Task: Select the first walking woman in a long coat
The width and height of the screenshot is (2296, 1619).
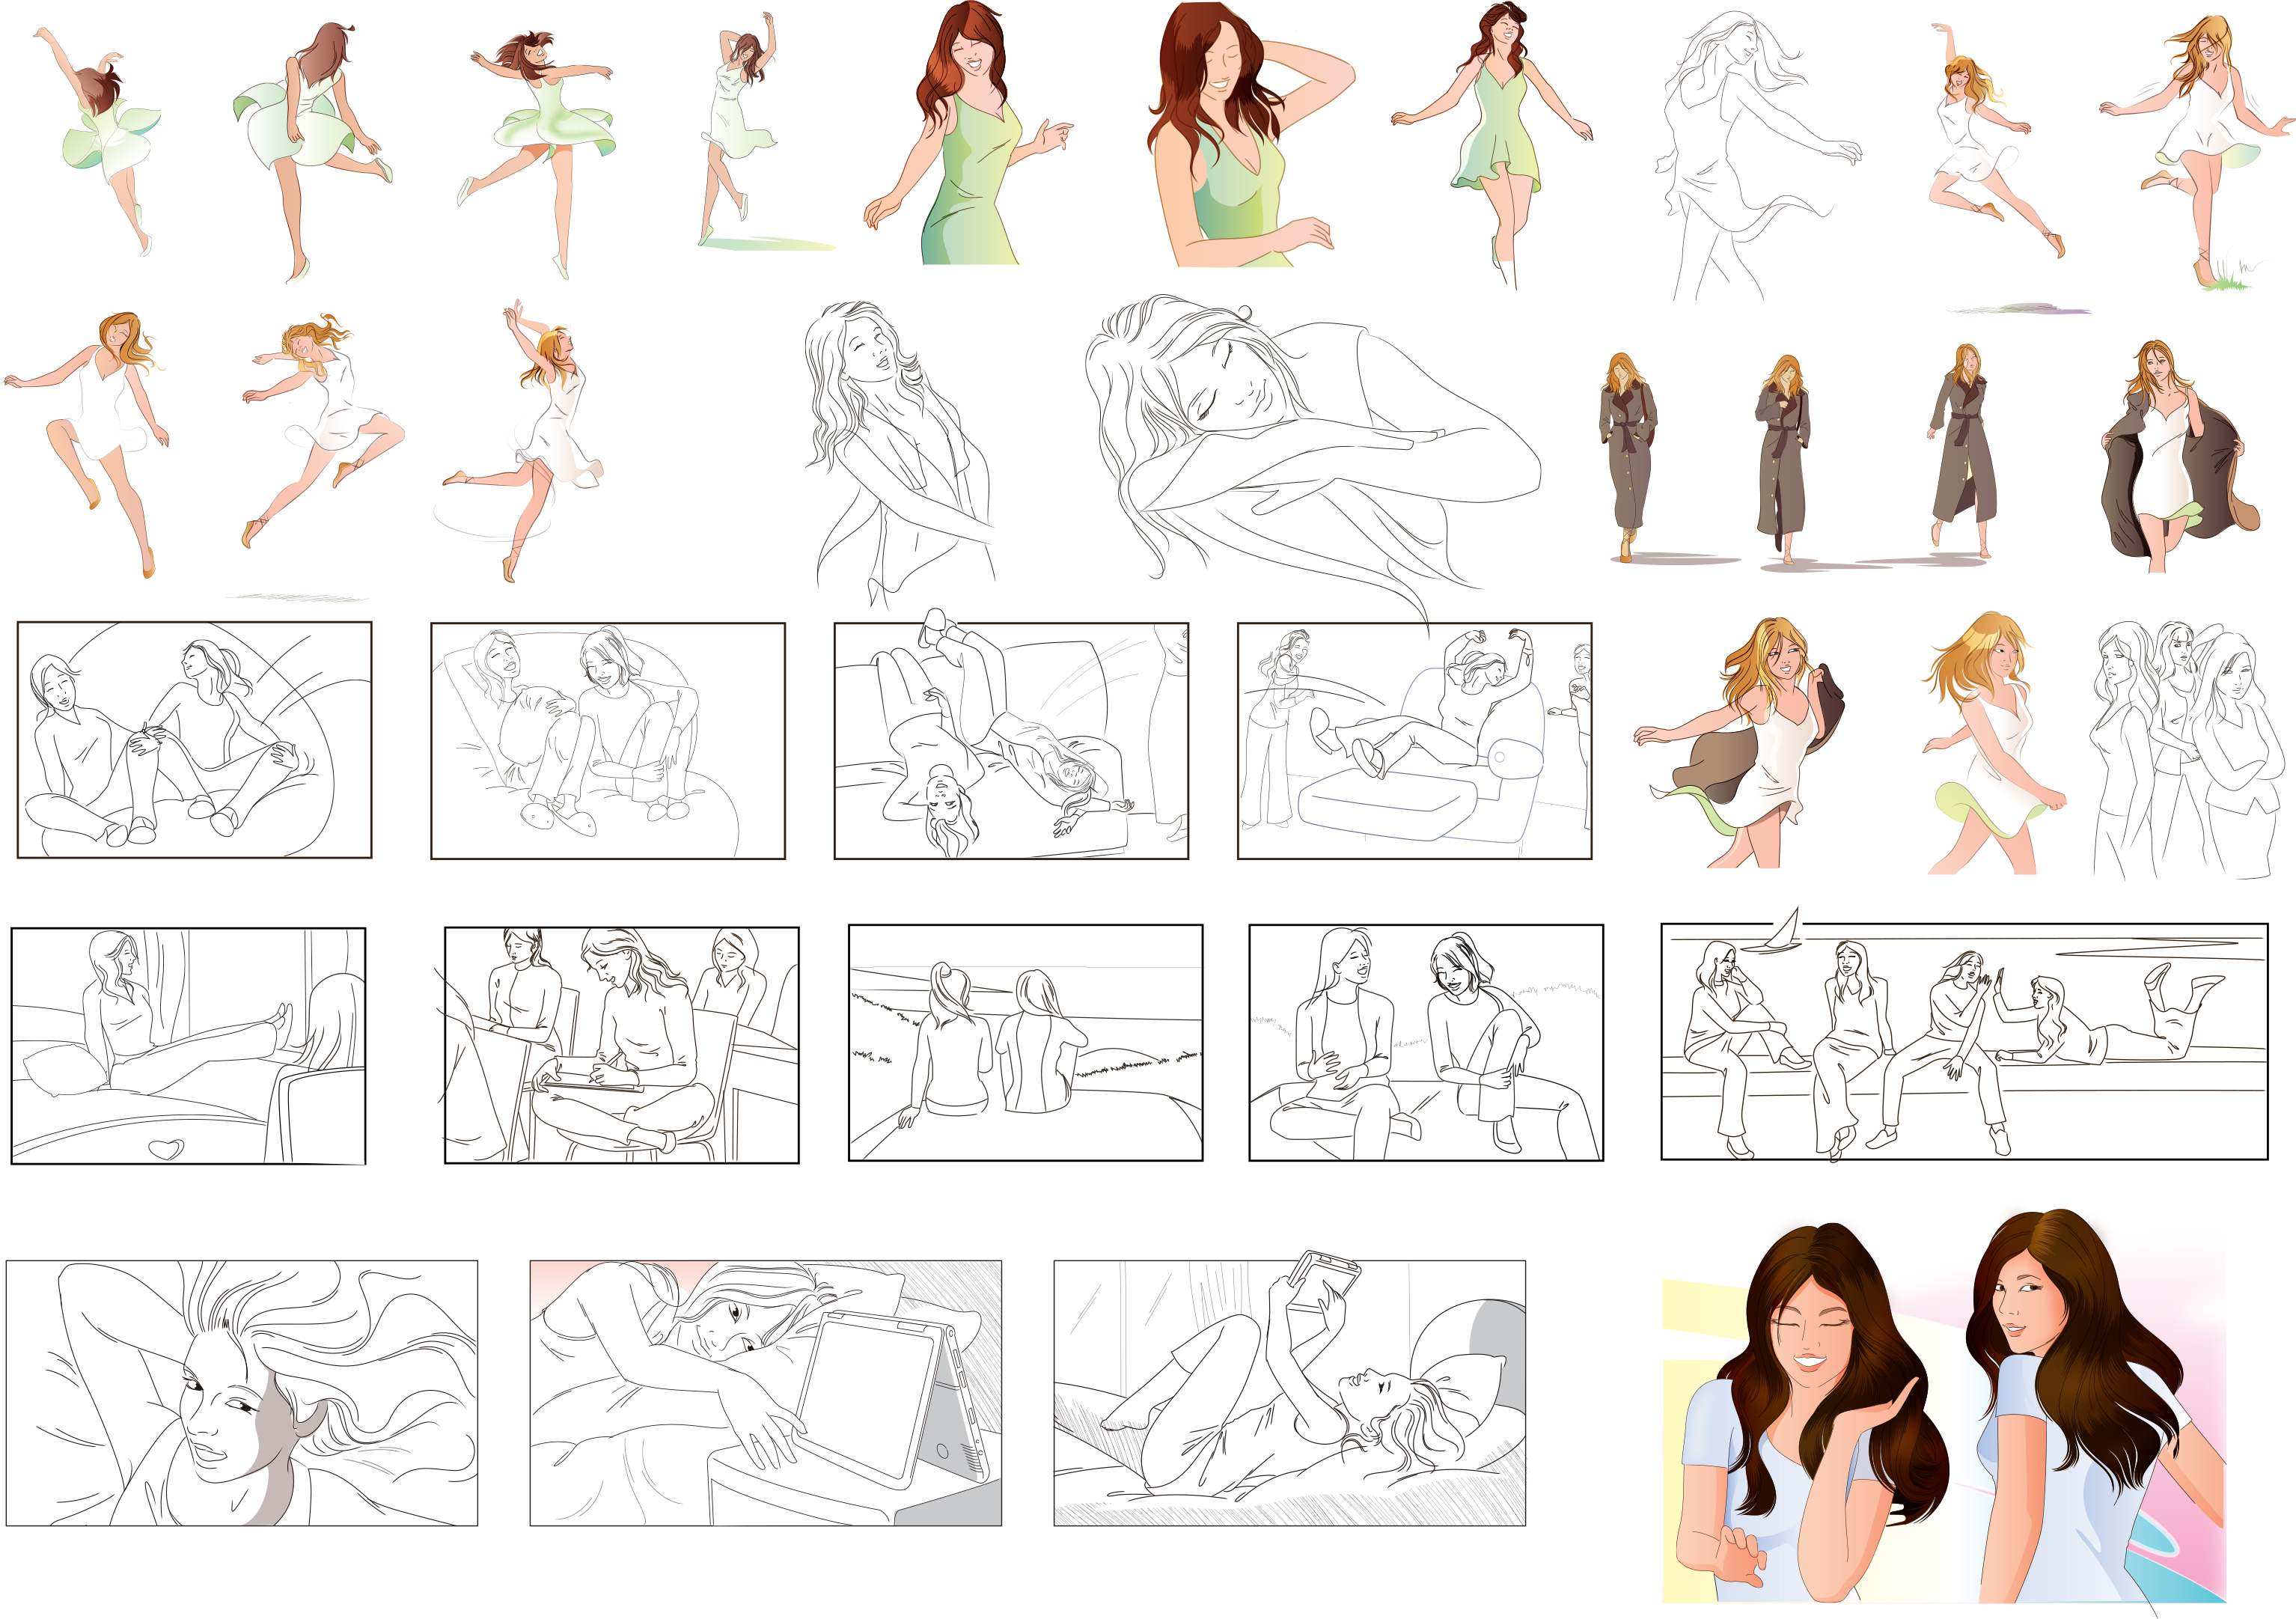Action: [1627, 455]
